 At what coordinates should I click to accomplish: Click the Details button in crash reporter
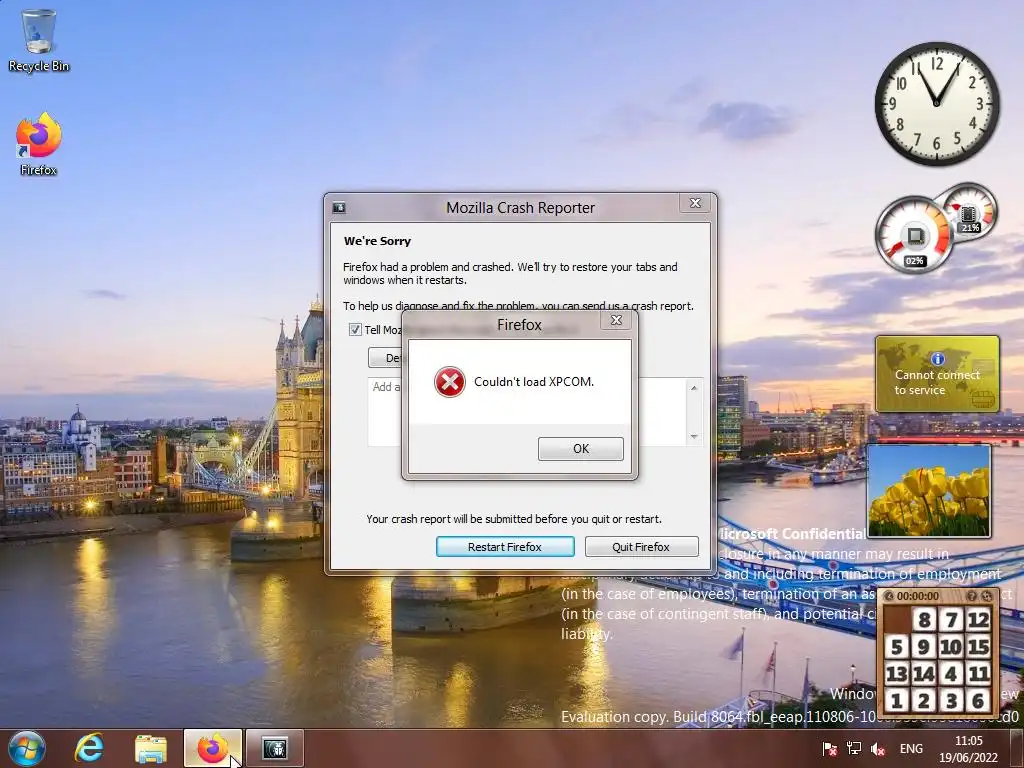coord(385,358)
